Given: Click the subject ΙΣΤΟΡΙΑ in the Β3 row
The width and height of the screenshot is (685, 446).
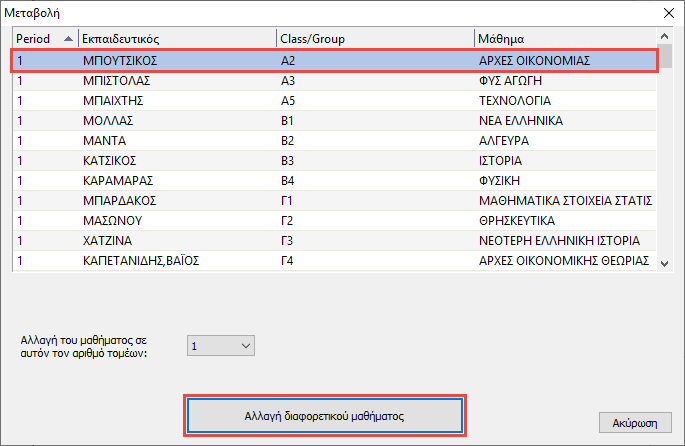Looking at the screenshot, I should tap(500, 161).
